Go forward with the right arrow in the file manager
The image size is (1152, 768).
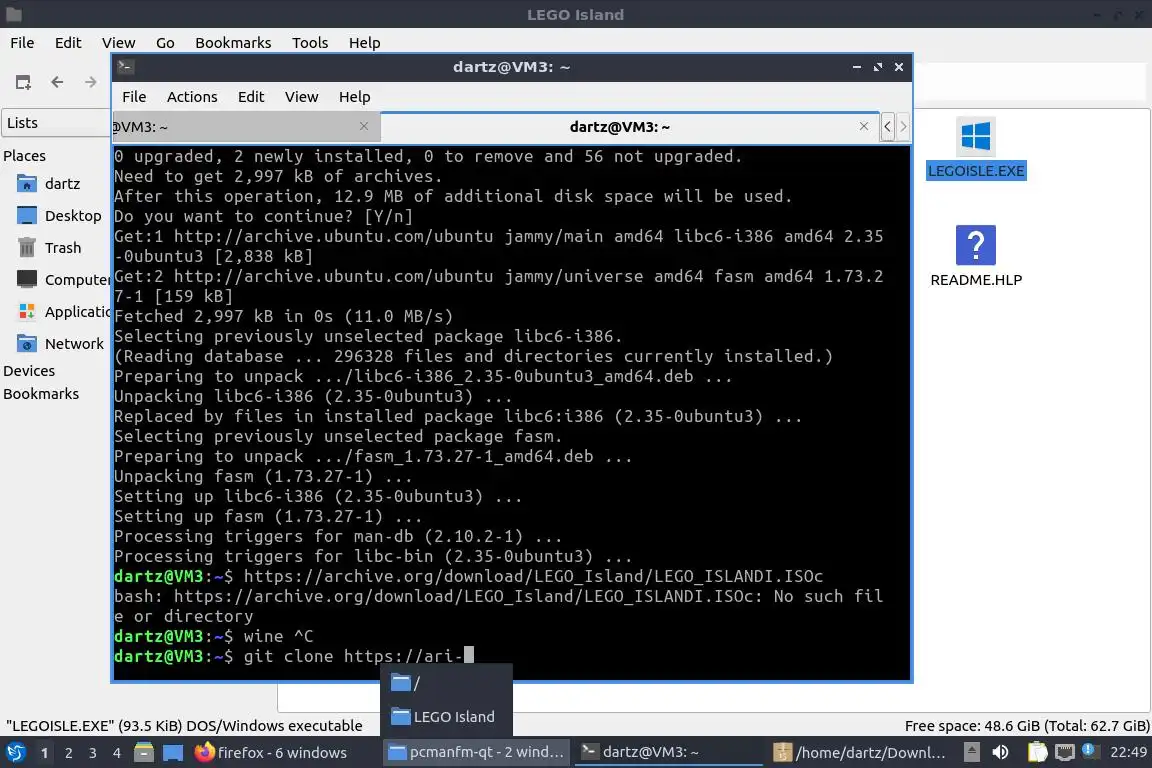point(90,82)
